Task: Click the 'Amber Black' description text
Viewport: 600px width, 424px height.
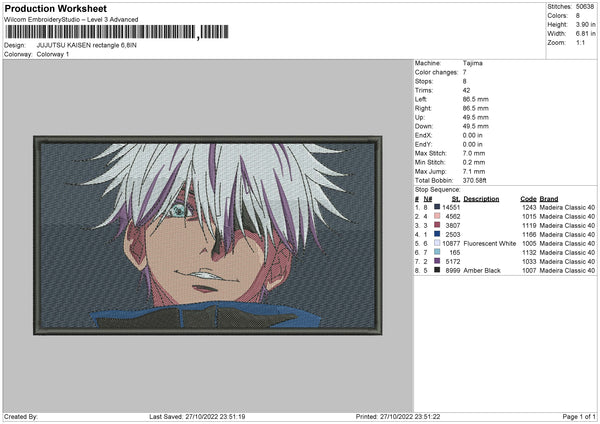Action: coord(482,271)
